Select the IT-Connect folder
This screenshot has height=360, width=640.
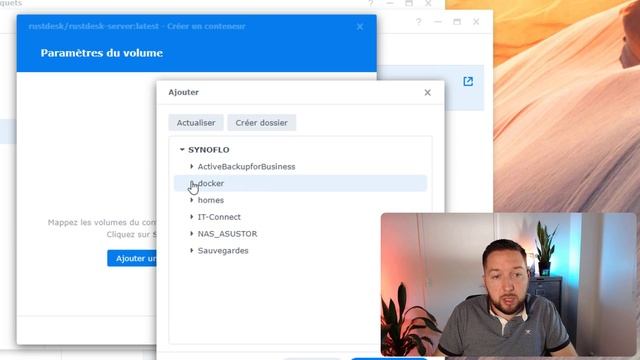tap(219, 217)
